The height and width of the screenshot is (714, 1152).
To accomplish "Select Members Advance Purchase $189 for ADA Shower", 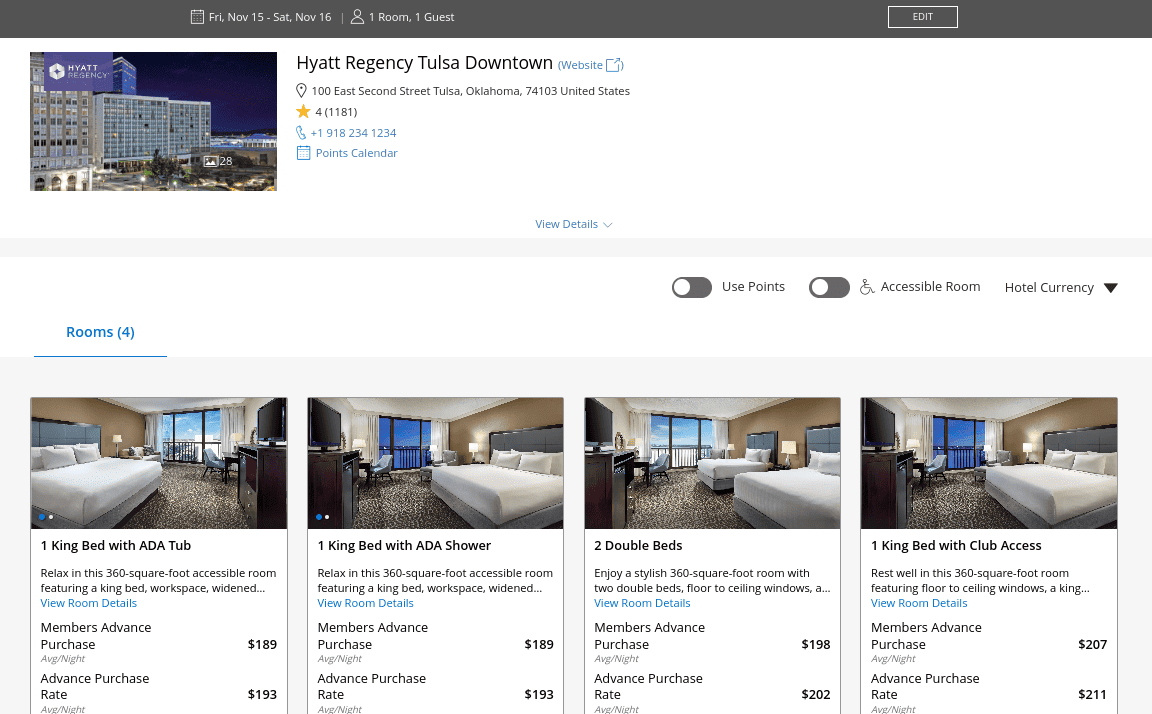I will [x=436, y=642].
